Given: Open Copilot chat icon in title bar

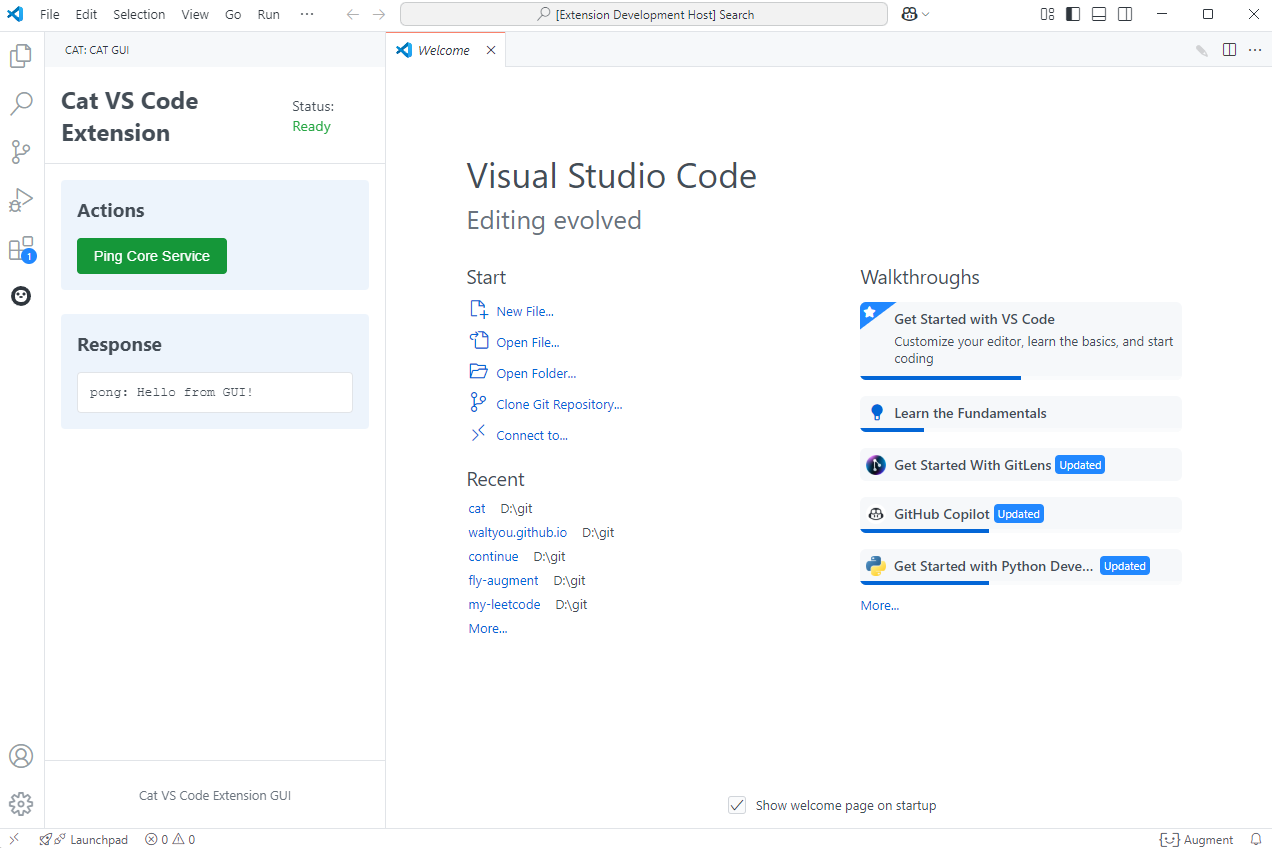Looking at the screenshot, I should click(910, 14).
